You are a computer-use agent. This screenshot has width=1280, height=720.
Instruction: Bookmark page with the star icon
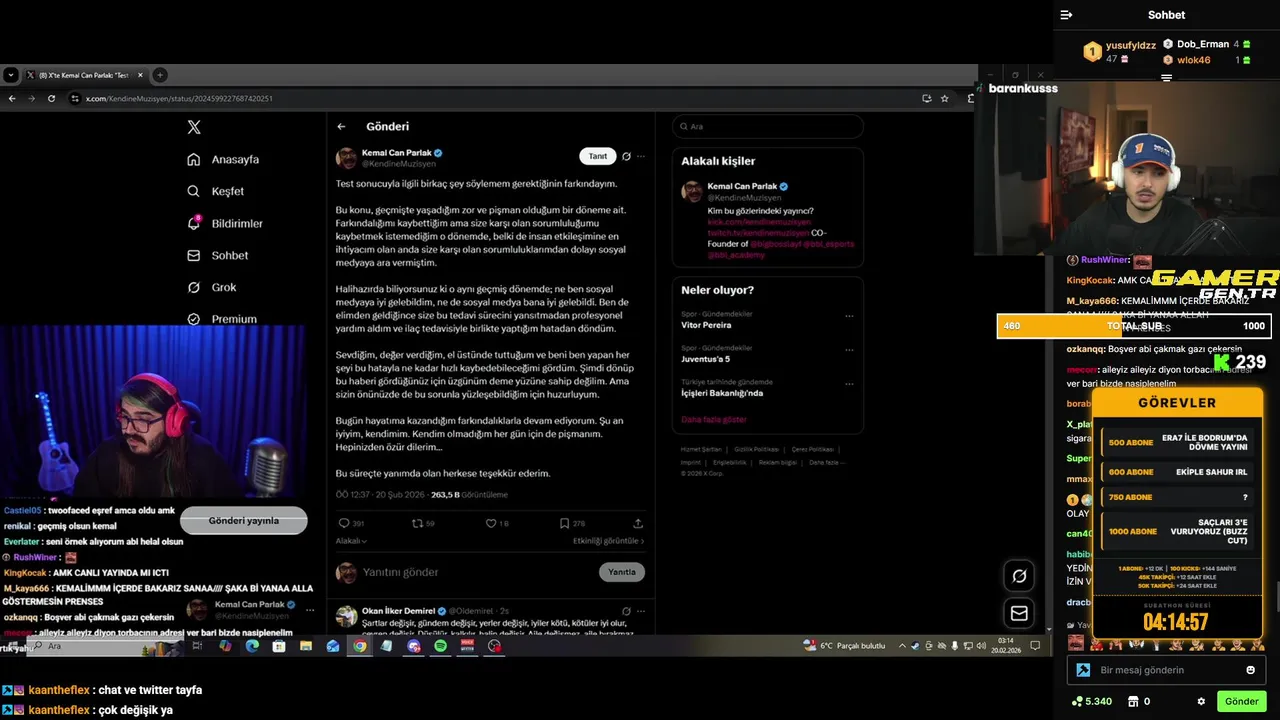944,98
